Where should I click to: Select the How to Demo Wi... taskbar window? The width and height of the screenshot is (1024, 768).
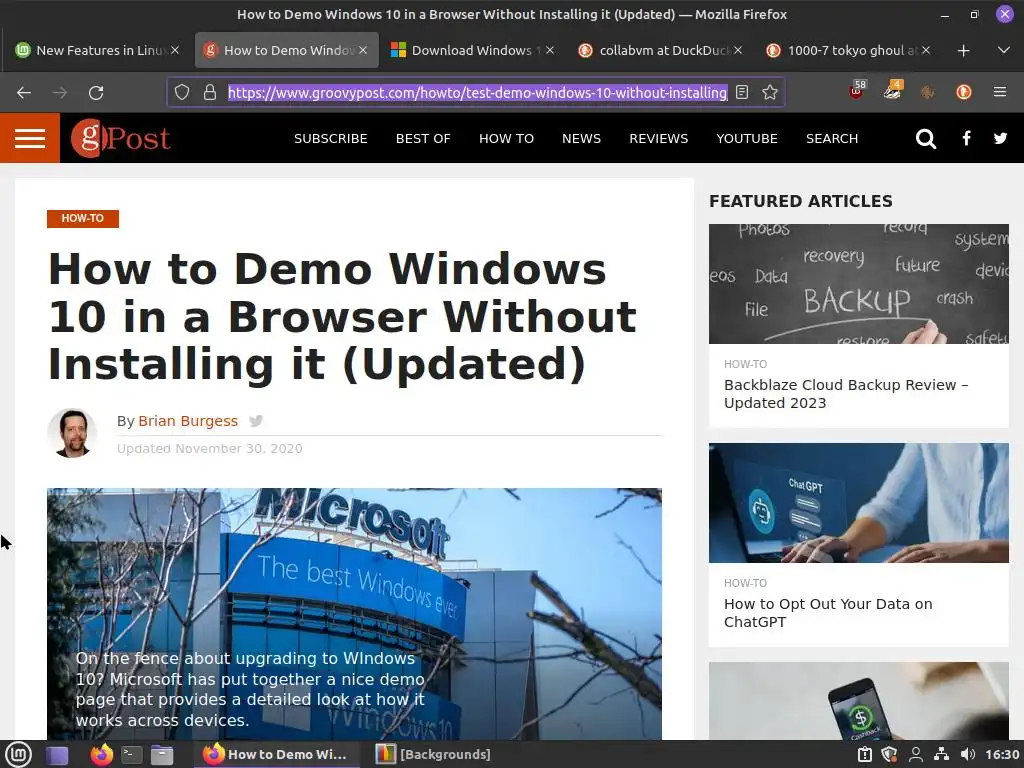click(x=276, y=755)
